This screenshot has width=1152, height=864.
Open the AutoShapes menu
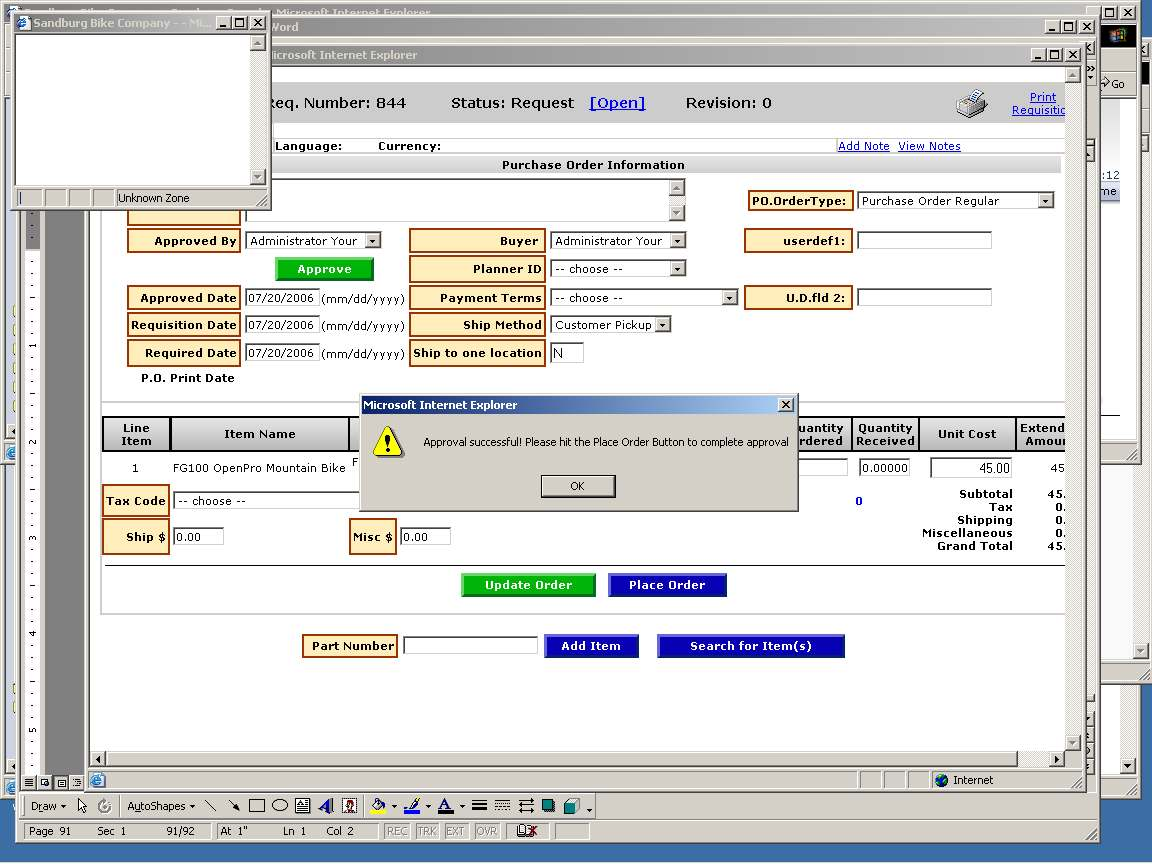[160, 806]
